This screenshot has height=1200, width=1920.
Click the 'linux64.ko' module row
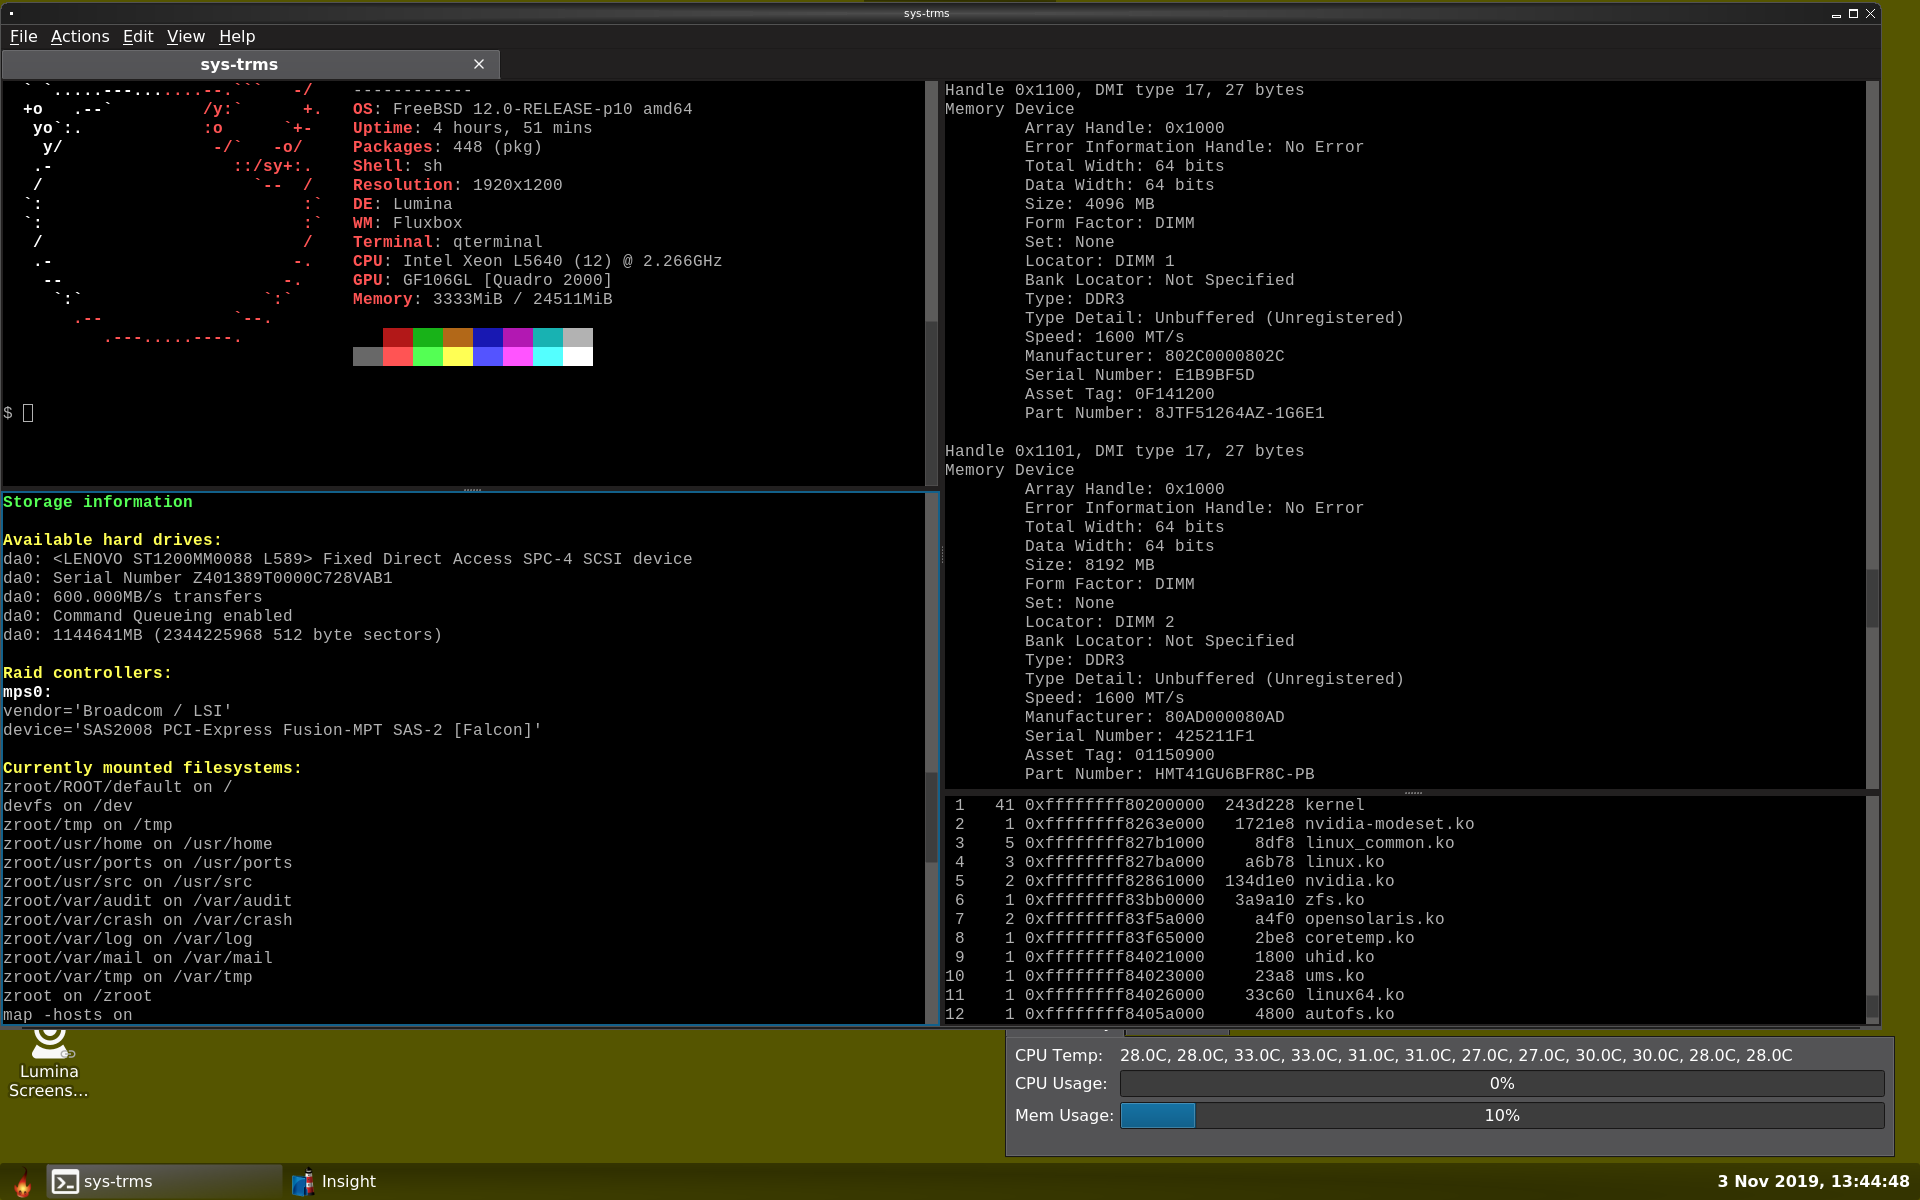(1175, 995)
